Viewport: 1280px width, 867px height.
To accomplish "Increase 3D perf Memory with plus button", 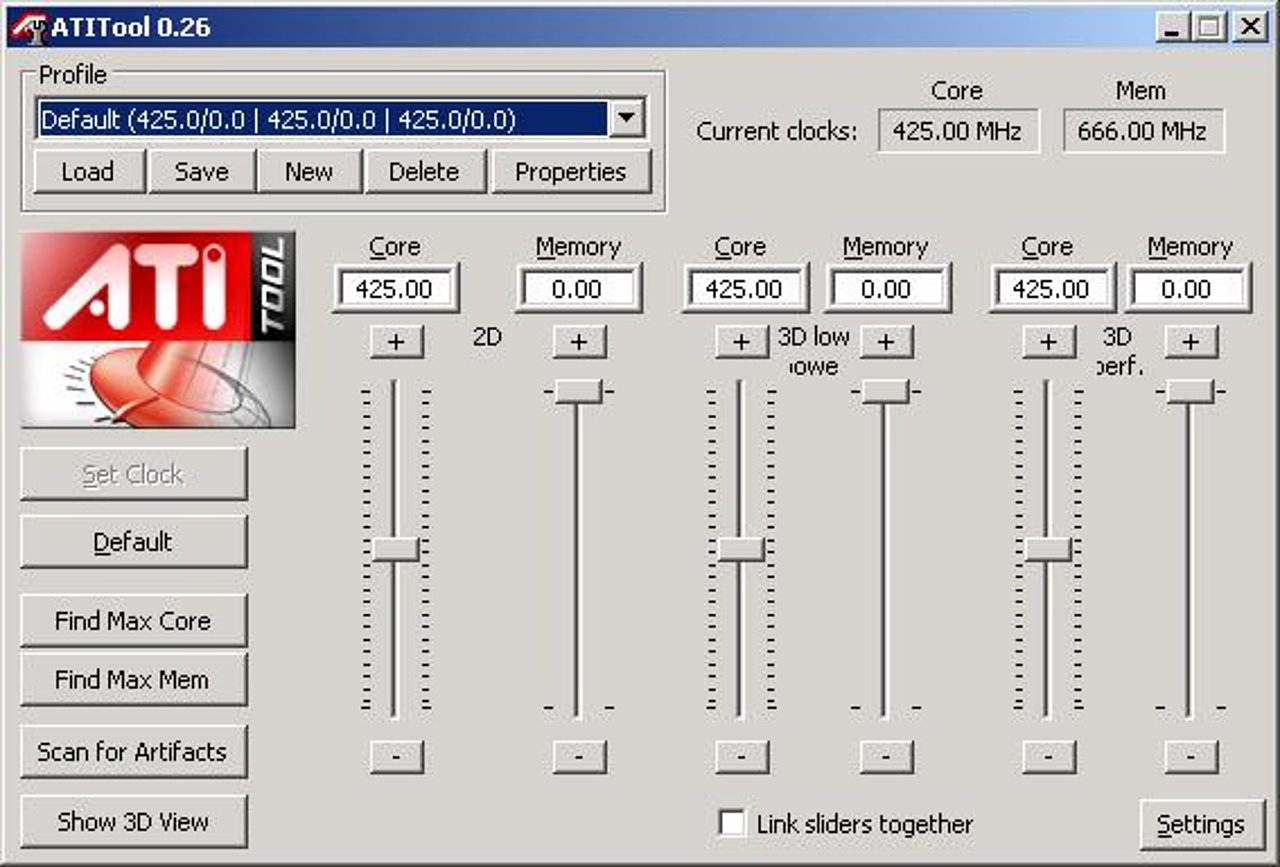I will point(1190,342).
